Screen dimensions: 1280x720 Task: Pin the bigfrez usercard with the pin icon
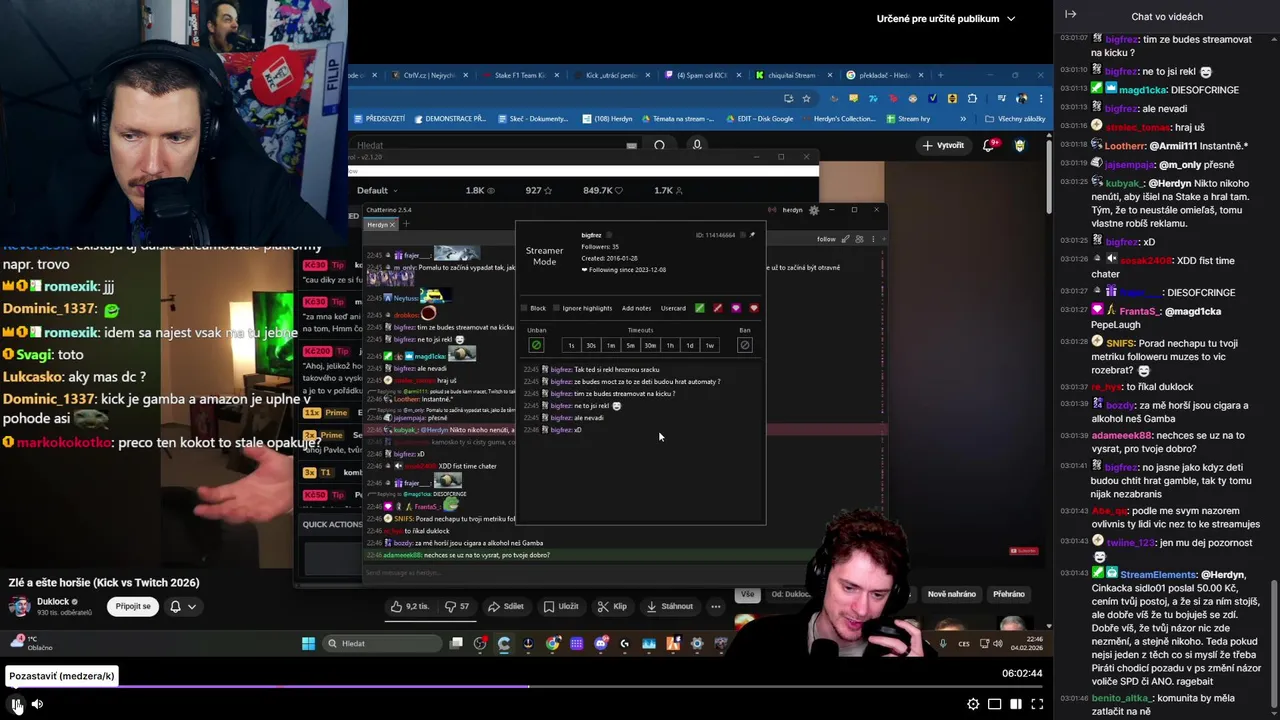pyautogui.click(x=752, y=235)
